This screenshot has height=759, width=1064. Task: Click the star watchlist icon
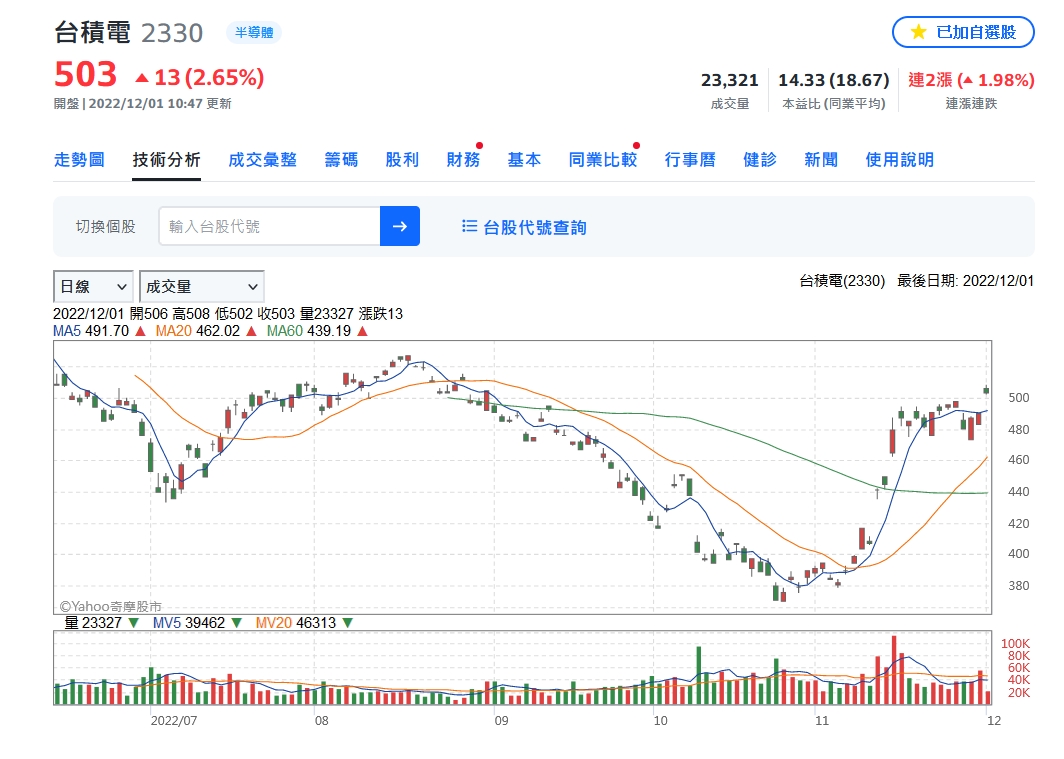tap(918, 32)
